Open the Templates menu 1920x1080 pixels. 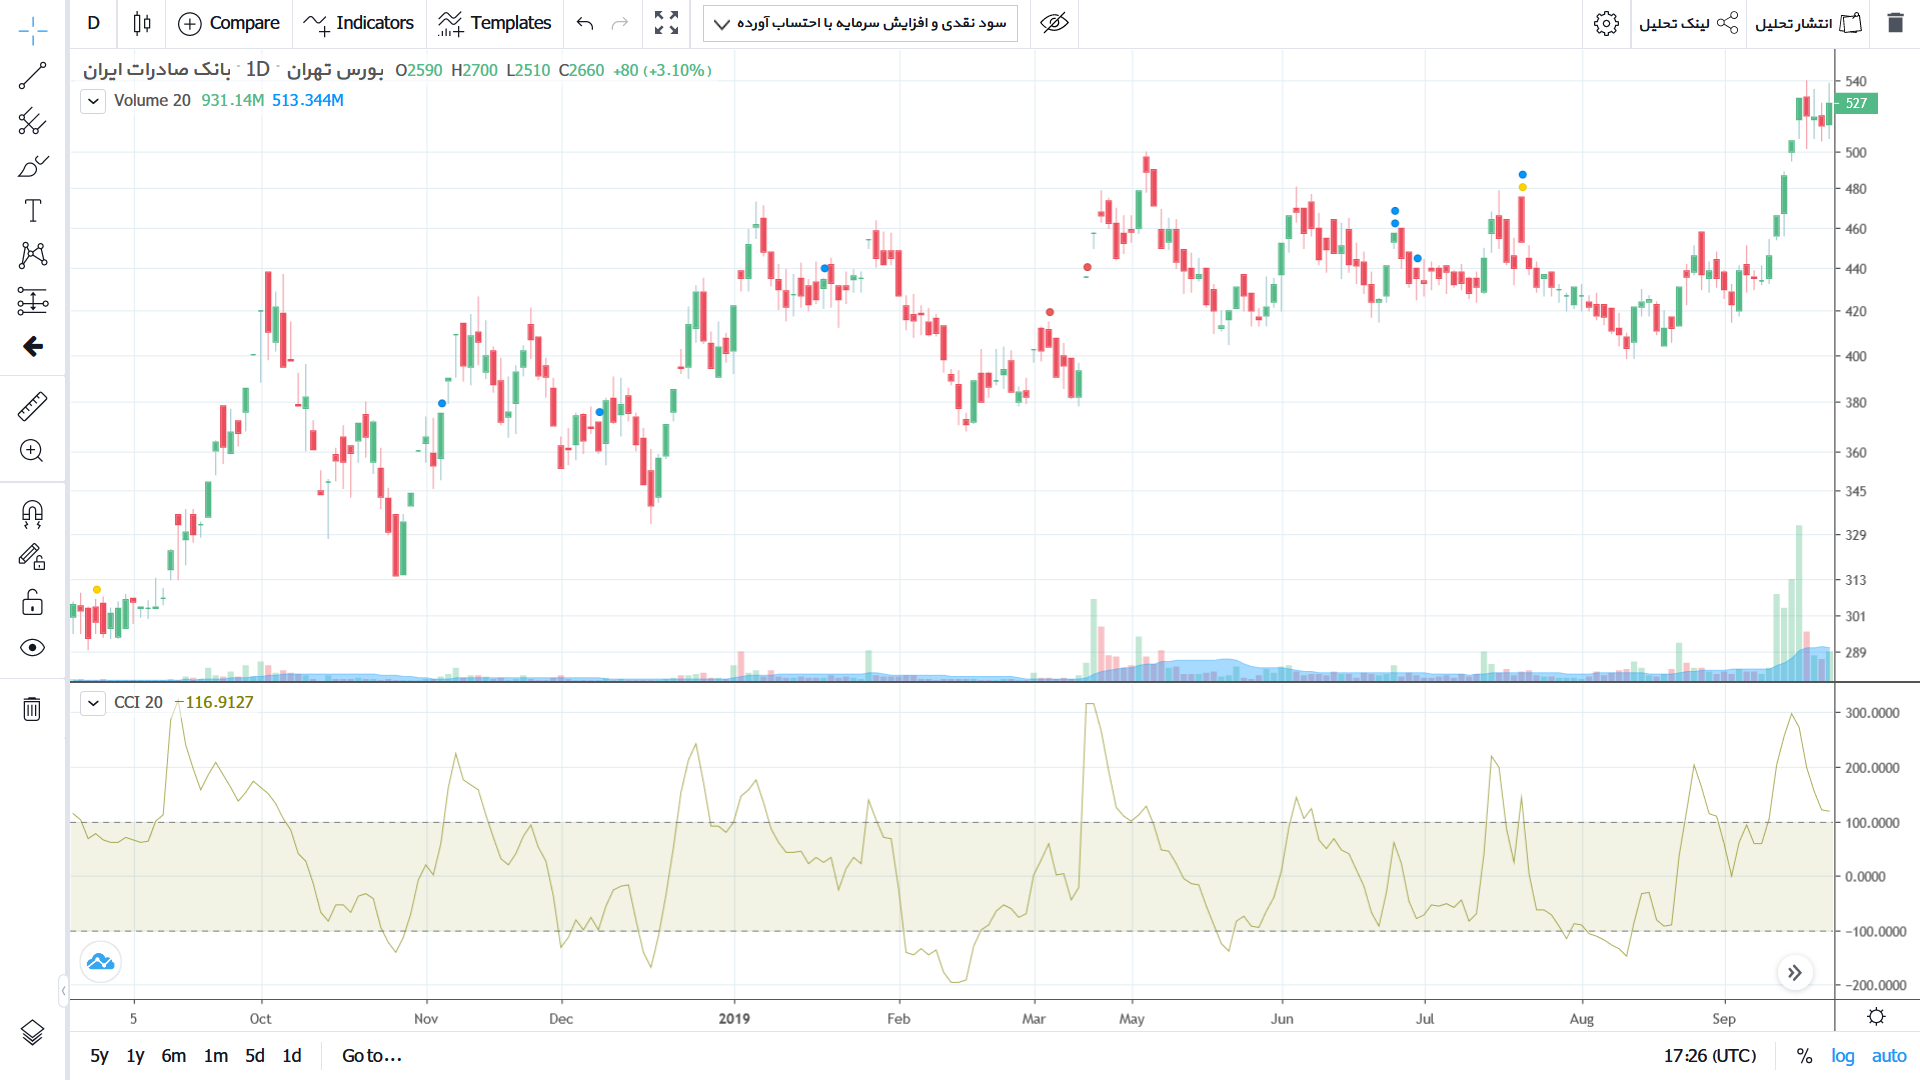494,23
